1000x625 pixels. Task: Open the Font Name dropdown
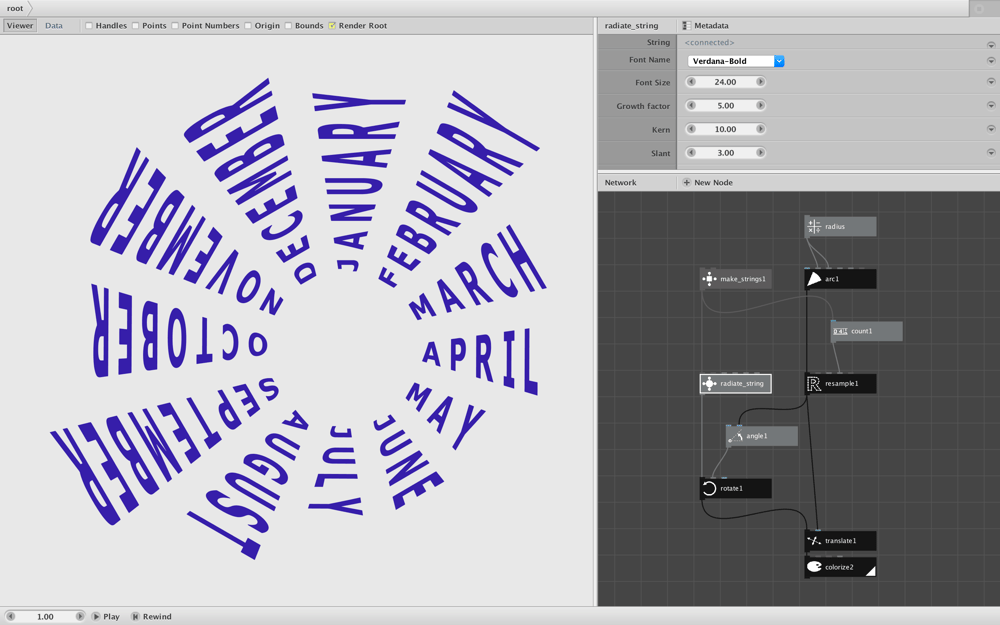779,61
